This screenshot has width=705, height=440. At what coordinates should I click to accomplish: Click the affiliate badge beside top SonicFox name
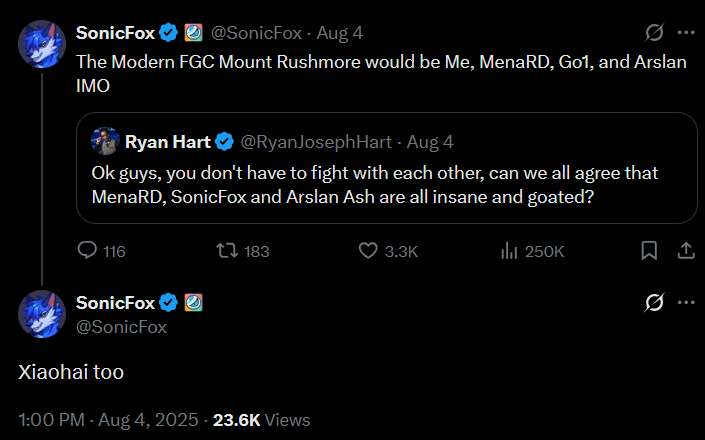point(193,32)
